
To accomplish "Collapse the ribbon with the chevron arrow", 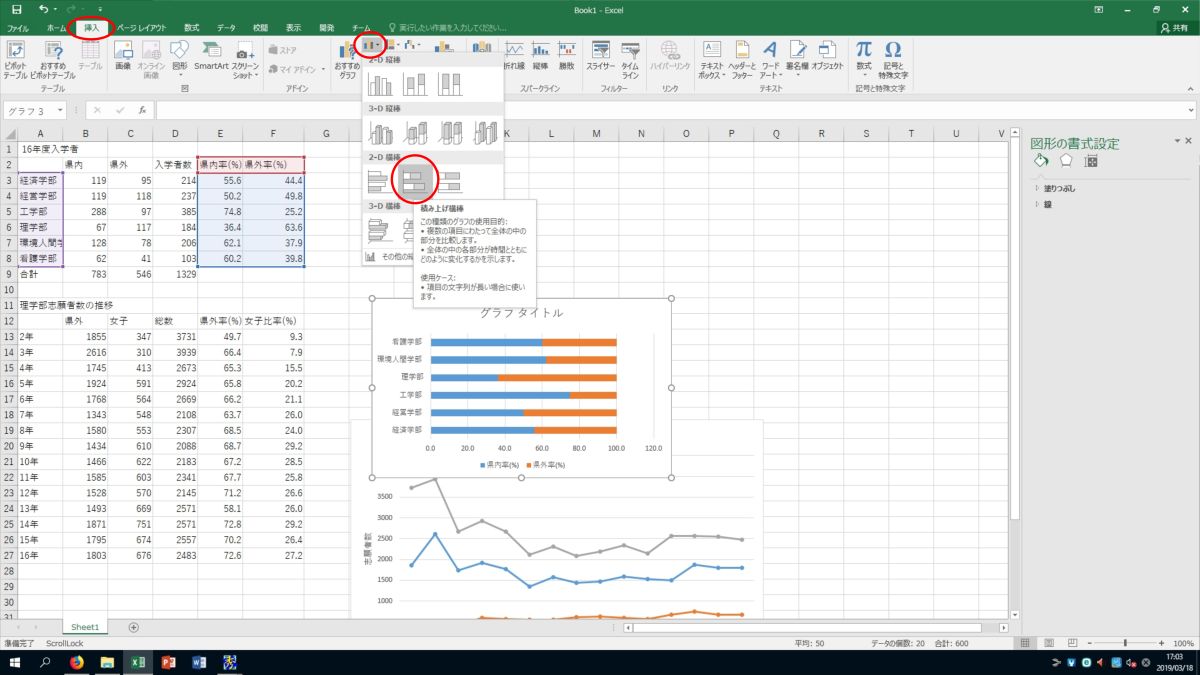I will click(x=1190, y=89).
